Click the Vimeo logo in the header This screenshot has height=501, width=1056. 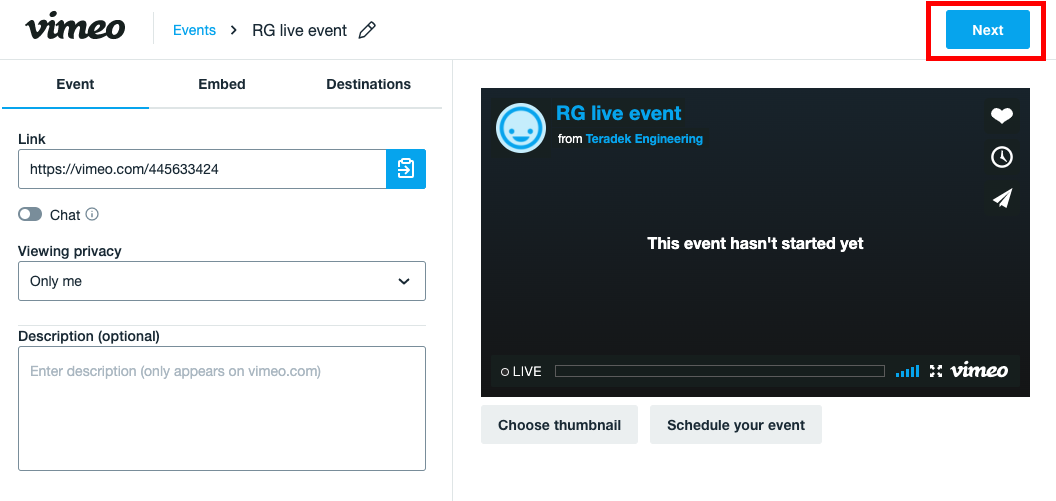pyautogui.click(x=75, y=29)
